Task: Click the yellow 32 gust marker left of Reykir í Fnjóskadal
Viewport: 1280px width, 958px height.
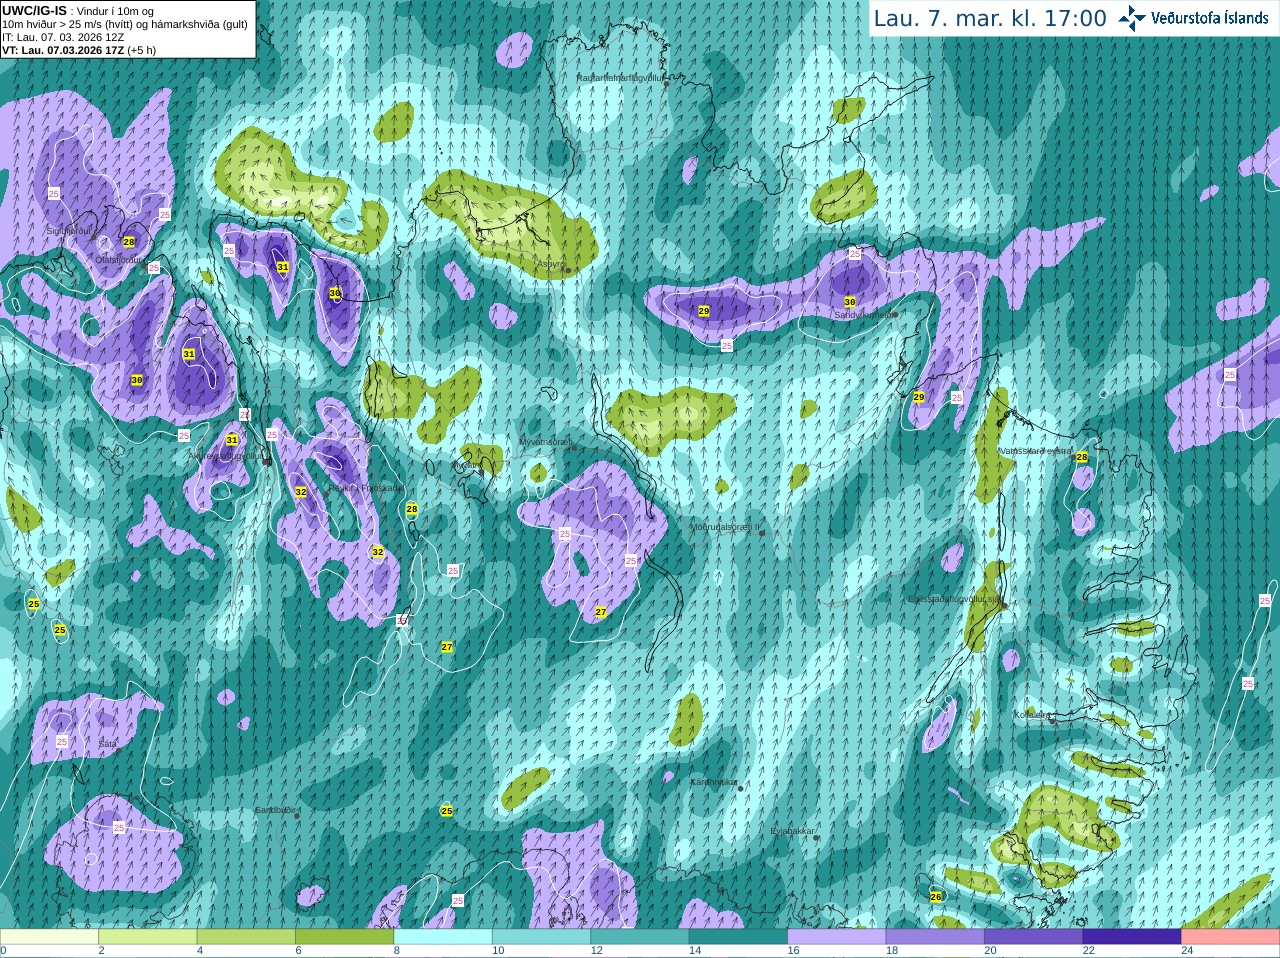Action: click(x=301, y=492)
